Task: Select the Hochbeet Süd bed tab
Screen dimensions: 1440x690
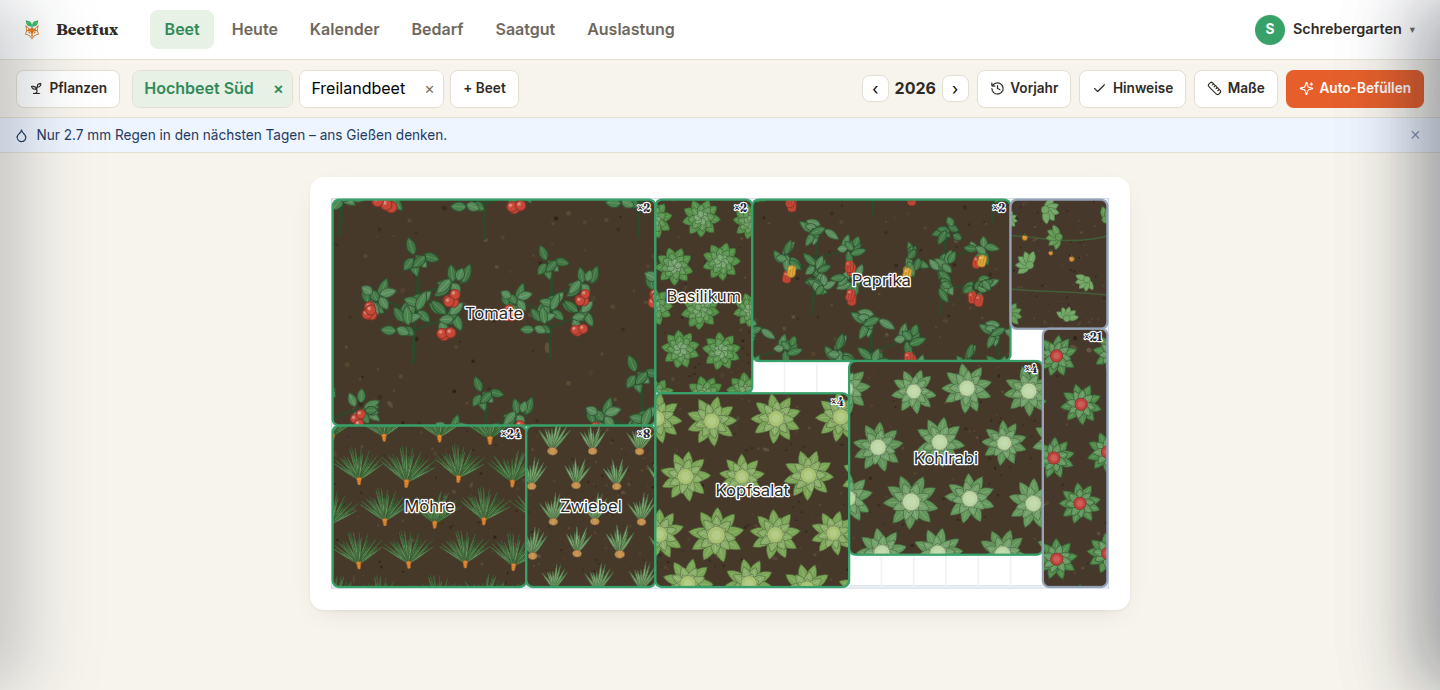Action: [x=199, y=89]
